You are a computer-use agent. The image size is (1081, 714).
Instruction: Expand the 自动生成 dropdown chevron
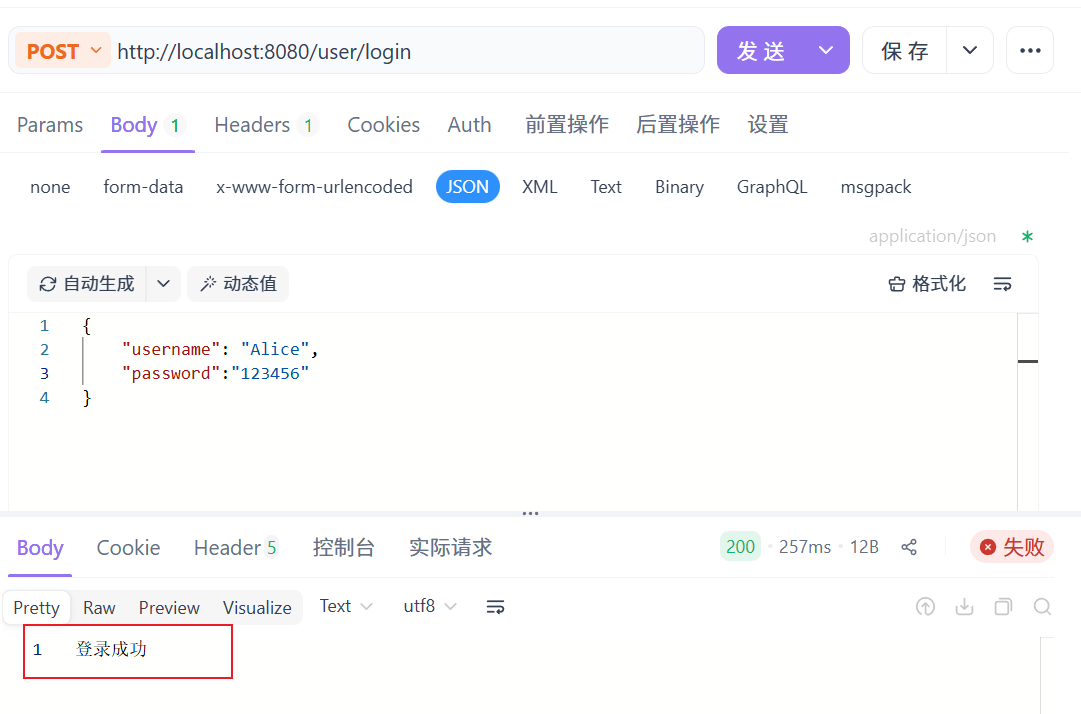point(163,284)
